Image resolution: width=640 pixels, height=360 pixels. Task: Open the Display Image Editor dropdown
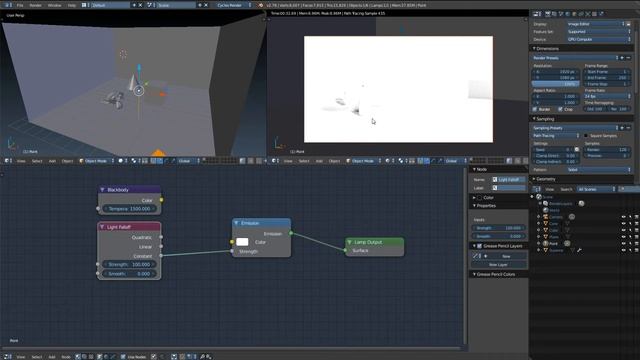click(596, 24)
